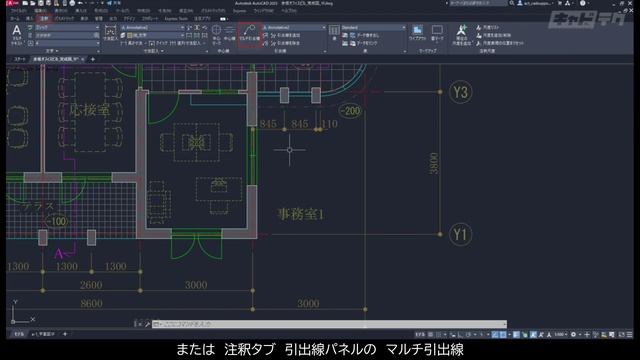640x360 pixels.
Task: Expand the Dimensions panel title
Action: pyautogui.click(x=153, y=51)
